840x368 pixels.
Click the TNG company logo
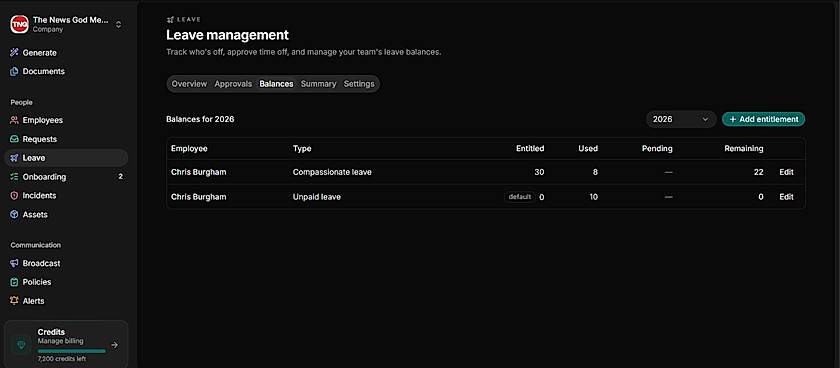(x=19, y=24)
